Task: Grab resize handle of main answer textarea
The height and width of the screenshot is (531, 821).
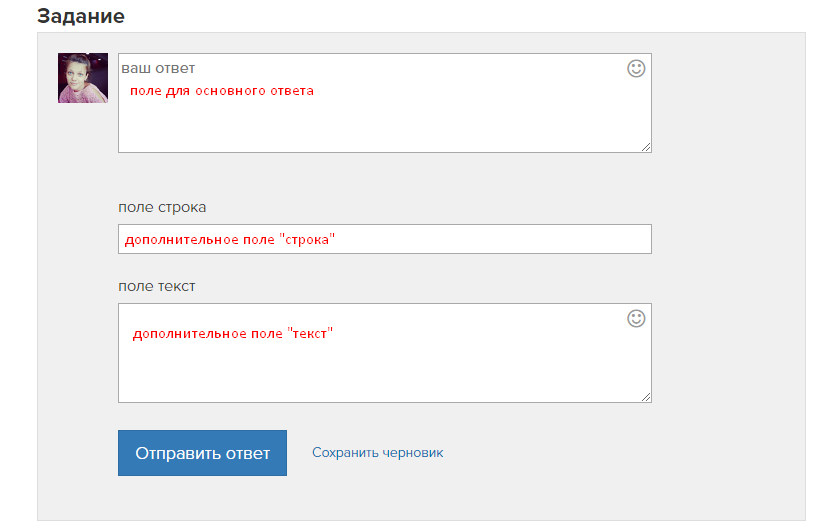Action: [646, 147]
